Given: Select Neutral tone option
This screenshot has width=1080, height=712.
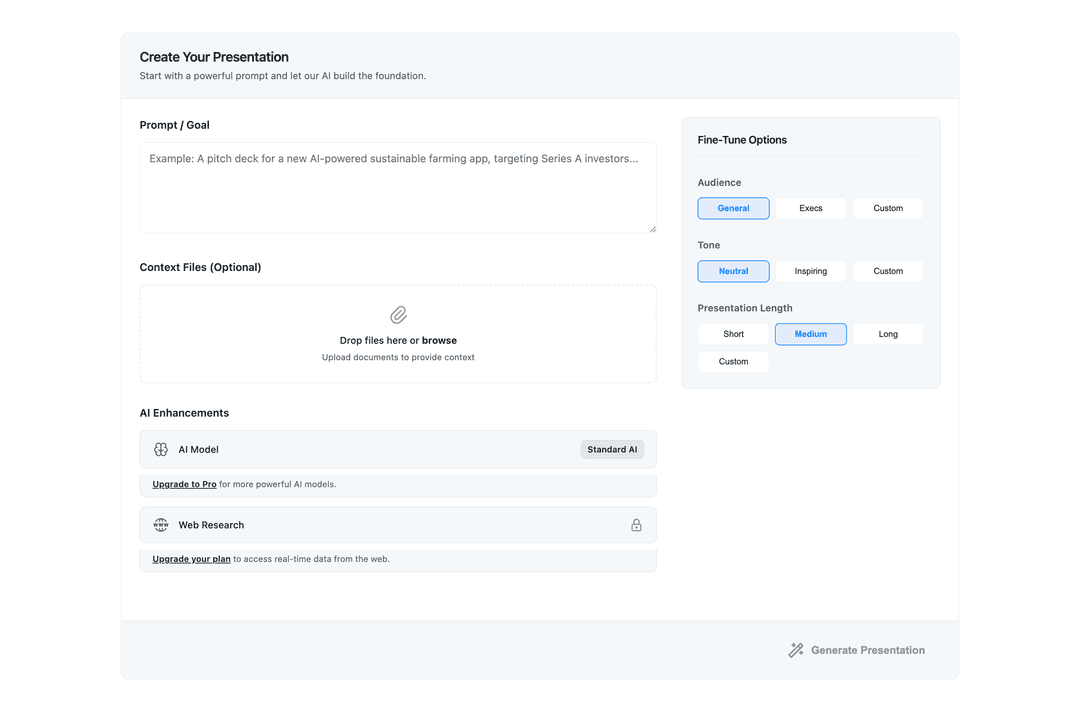Looking at the screenshot, I should coord(733,271).
